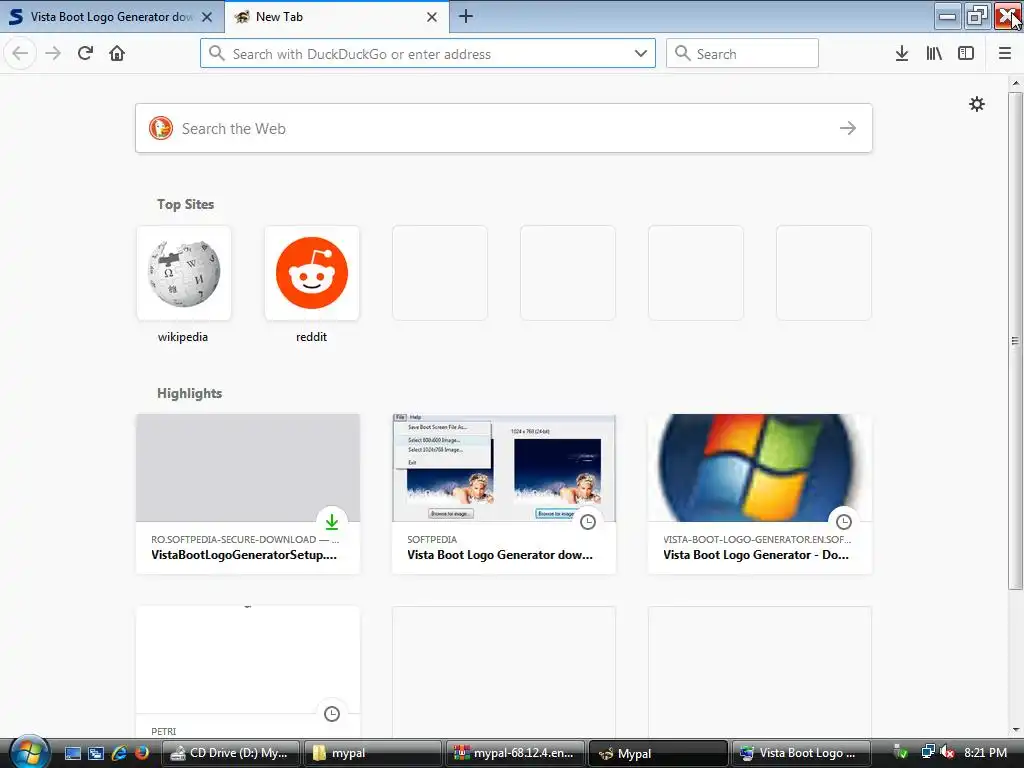Focus the address bar input
Screen dimensions: 1024x768
click(x=428, y=54)
